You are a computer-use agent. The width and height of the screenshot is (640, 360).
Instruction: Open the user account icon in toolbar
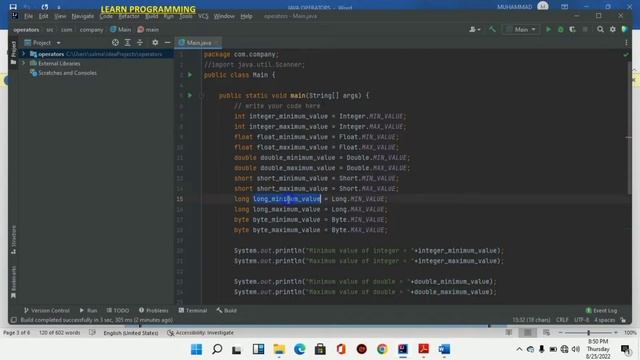(474, 29)
